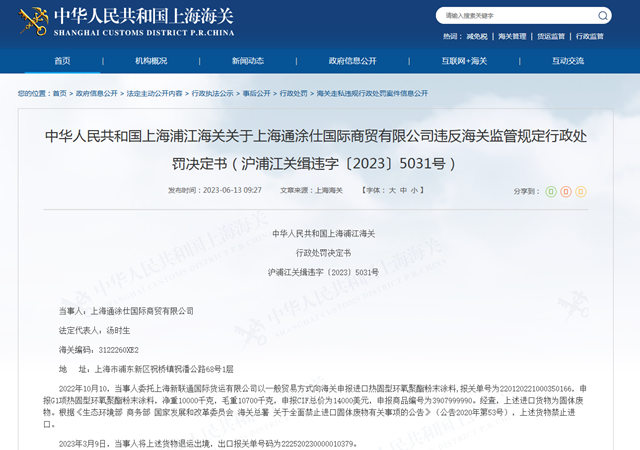This screenshot has height=450, width=640.
Task: Open the 新闻动态 navigation tab
Action: point(248,61)
